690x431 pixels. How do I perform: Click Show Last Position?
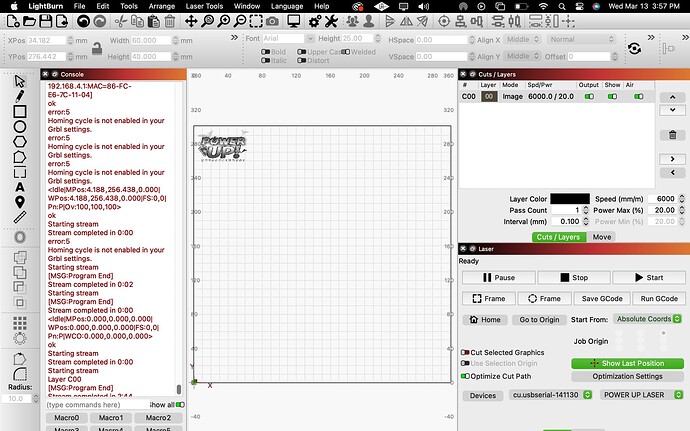click(x=628, y=363)
